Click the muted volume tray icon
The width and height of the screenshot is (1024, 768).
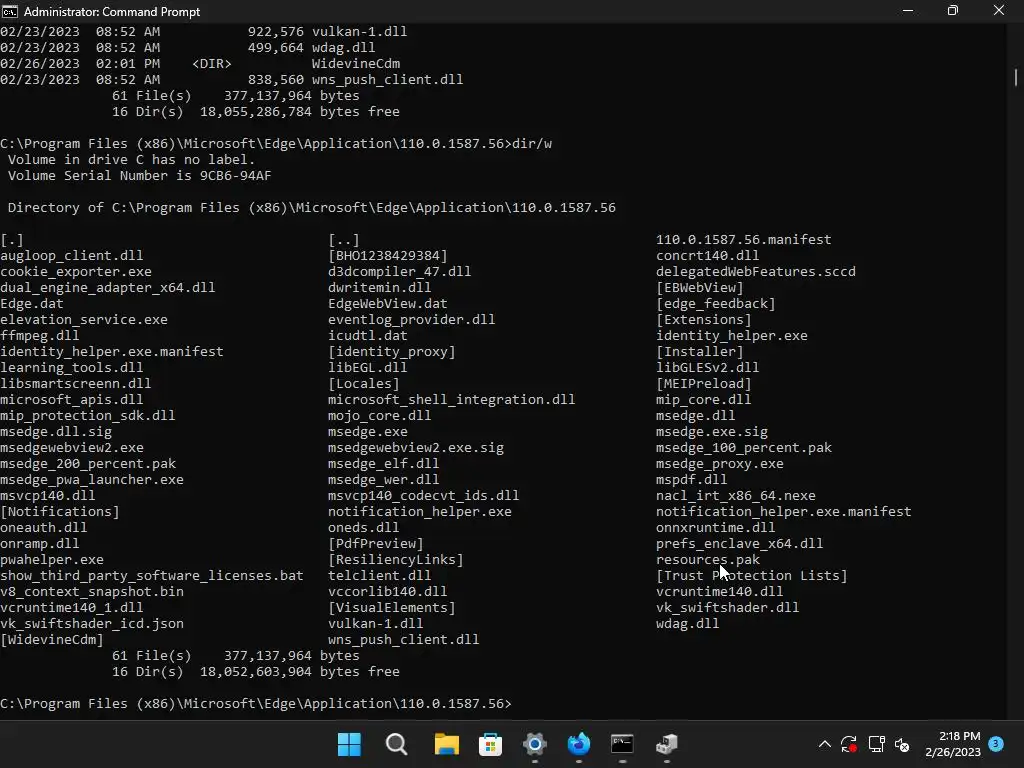(903, 744)
